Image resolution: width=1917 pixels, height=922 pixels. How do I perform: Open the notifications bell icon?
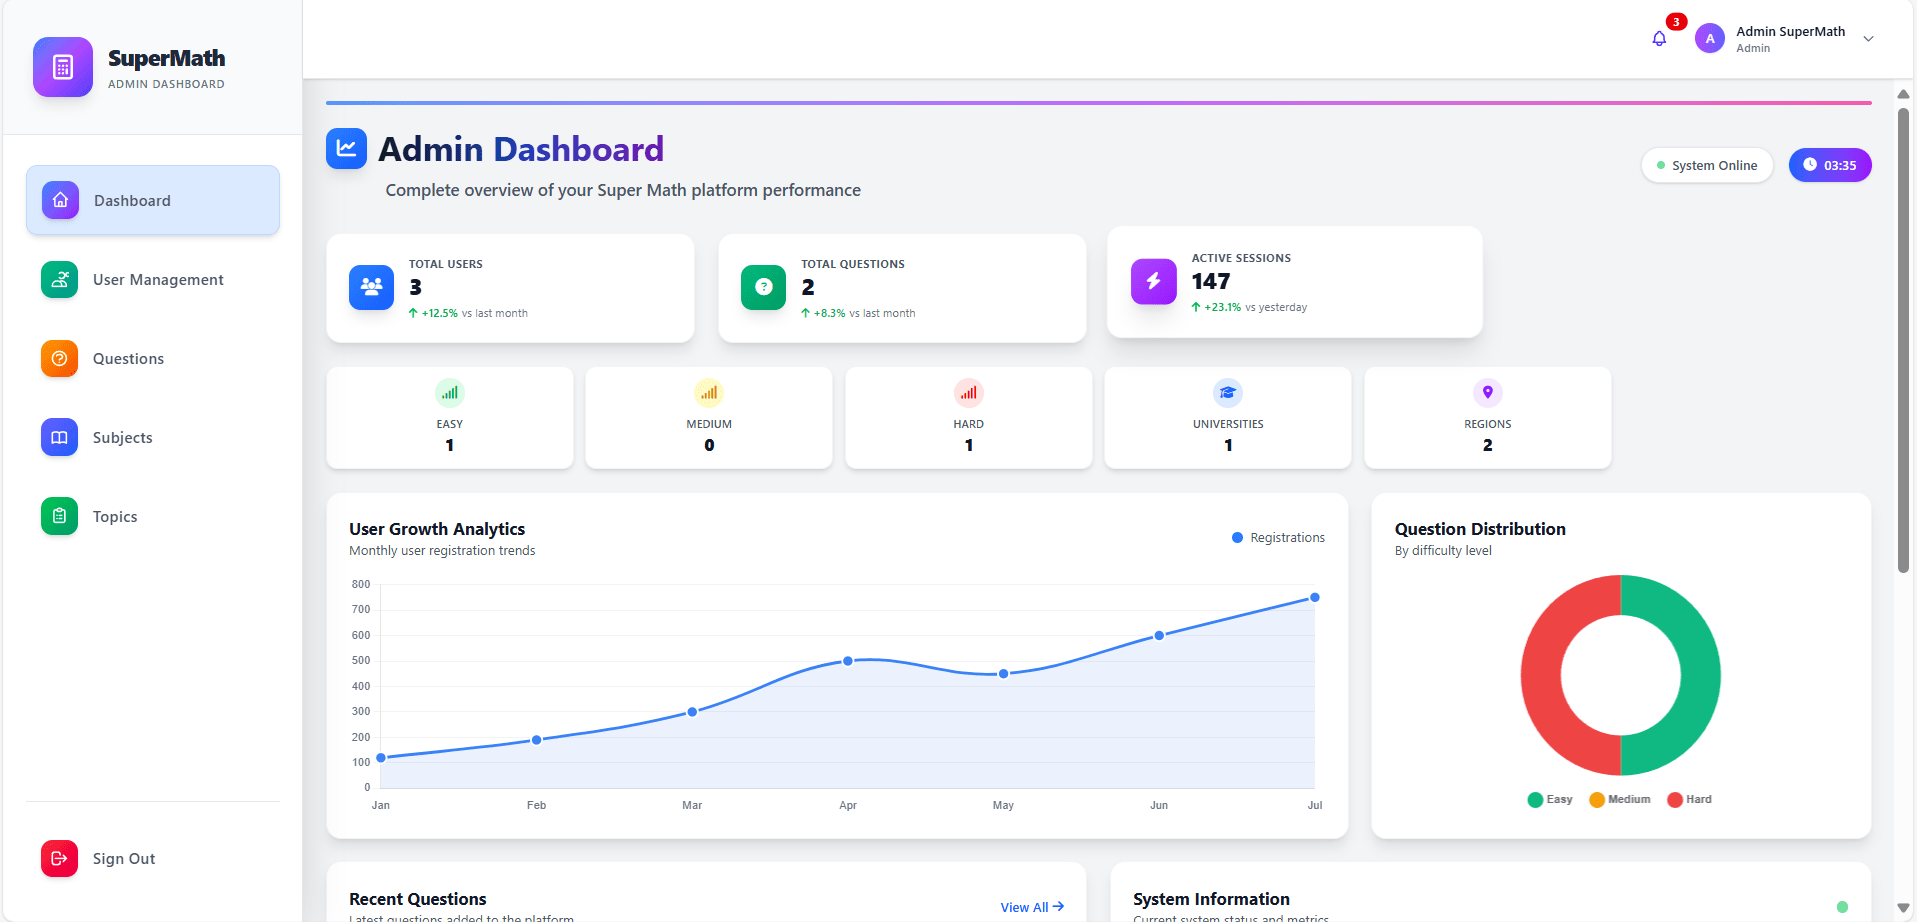click(1659, 39)
